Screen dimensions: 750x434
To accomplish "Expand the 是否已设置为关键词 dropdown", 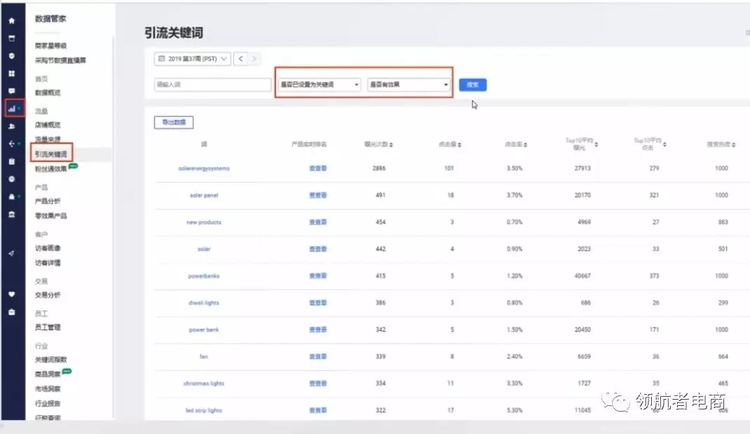I will click(x=317, y=85).
